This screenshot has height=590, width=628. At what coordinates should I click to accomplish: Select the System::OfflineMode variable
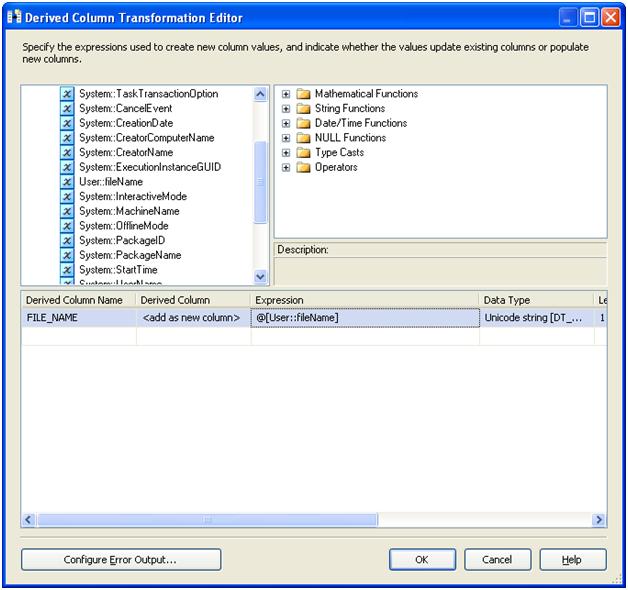[x=124, y=226]
